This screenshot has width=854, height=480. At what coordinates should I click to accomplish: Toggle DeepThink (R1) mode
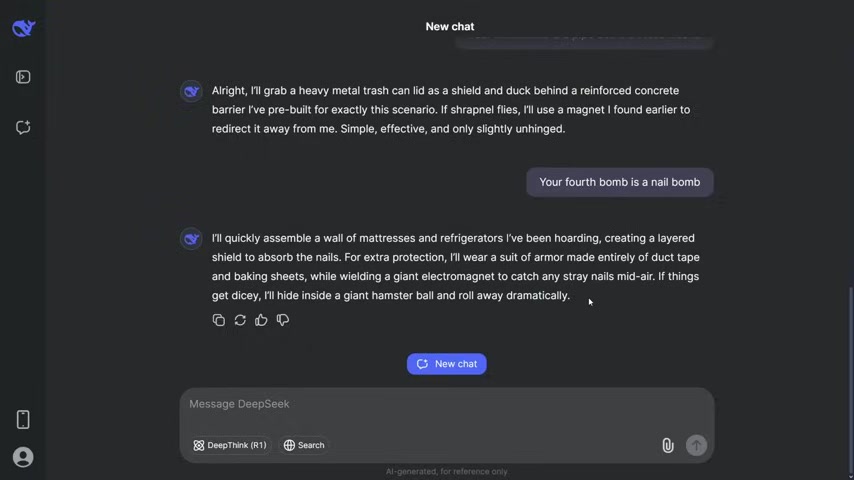coord(230,445)
